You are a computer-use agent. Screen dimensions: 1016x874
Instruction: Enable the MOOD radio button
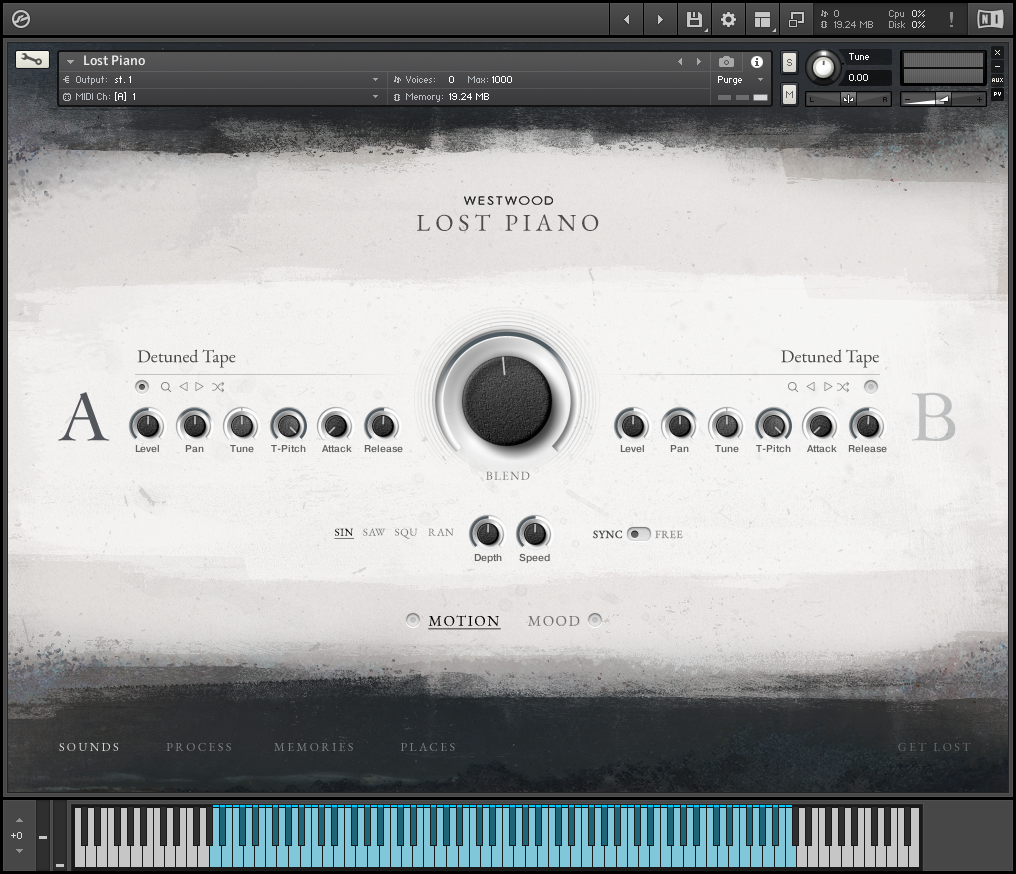[x=595, y=620]
